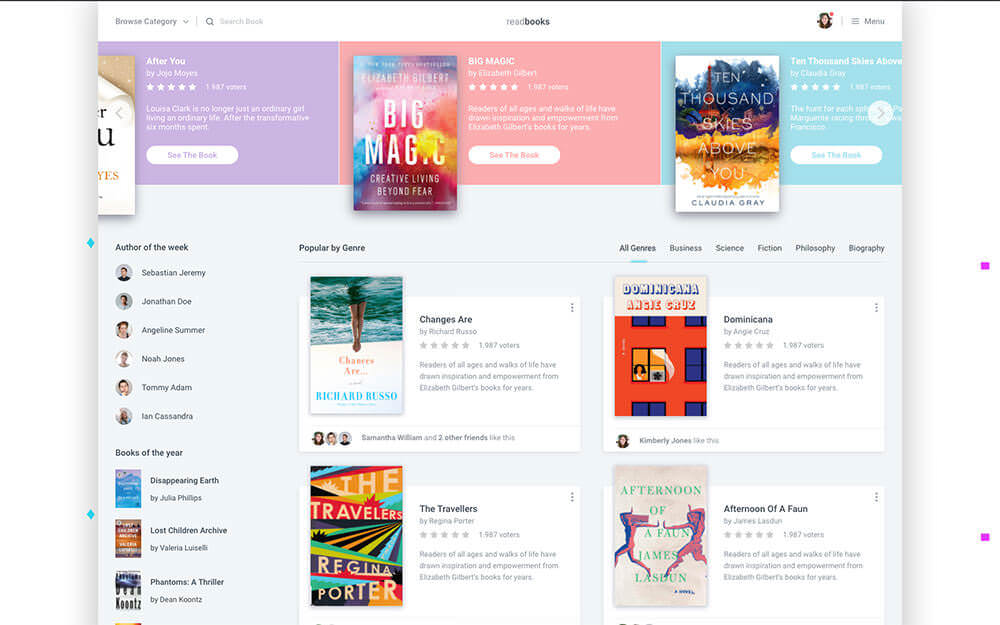Screen dimensions: 1000x625
Task: Open Lost Children Archive book title
Action: pos(188,530)
